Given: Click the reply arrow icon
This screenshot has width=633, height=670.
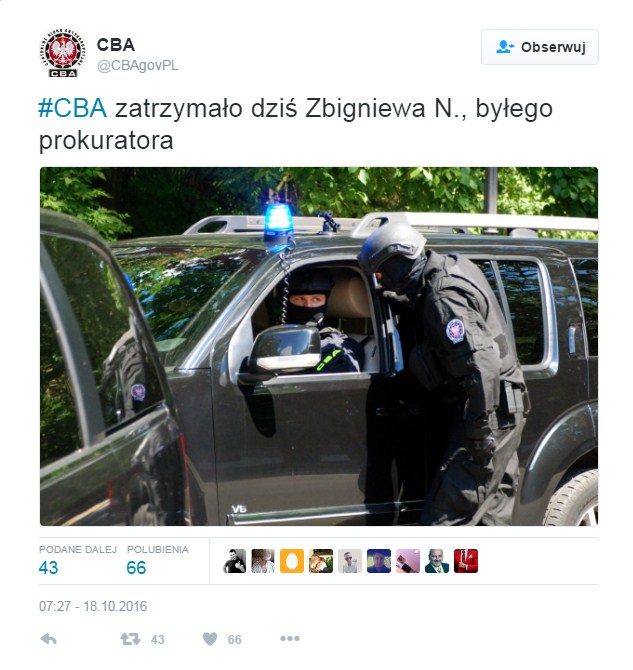Looking at the screenshot, I should (48, 639).
